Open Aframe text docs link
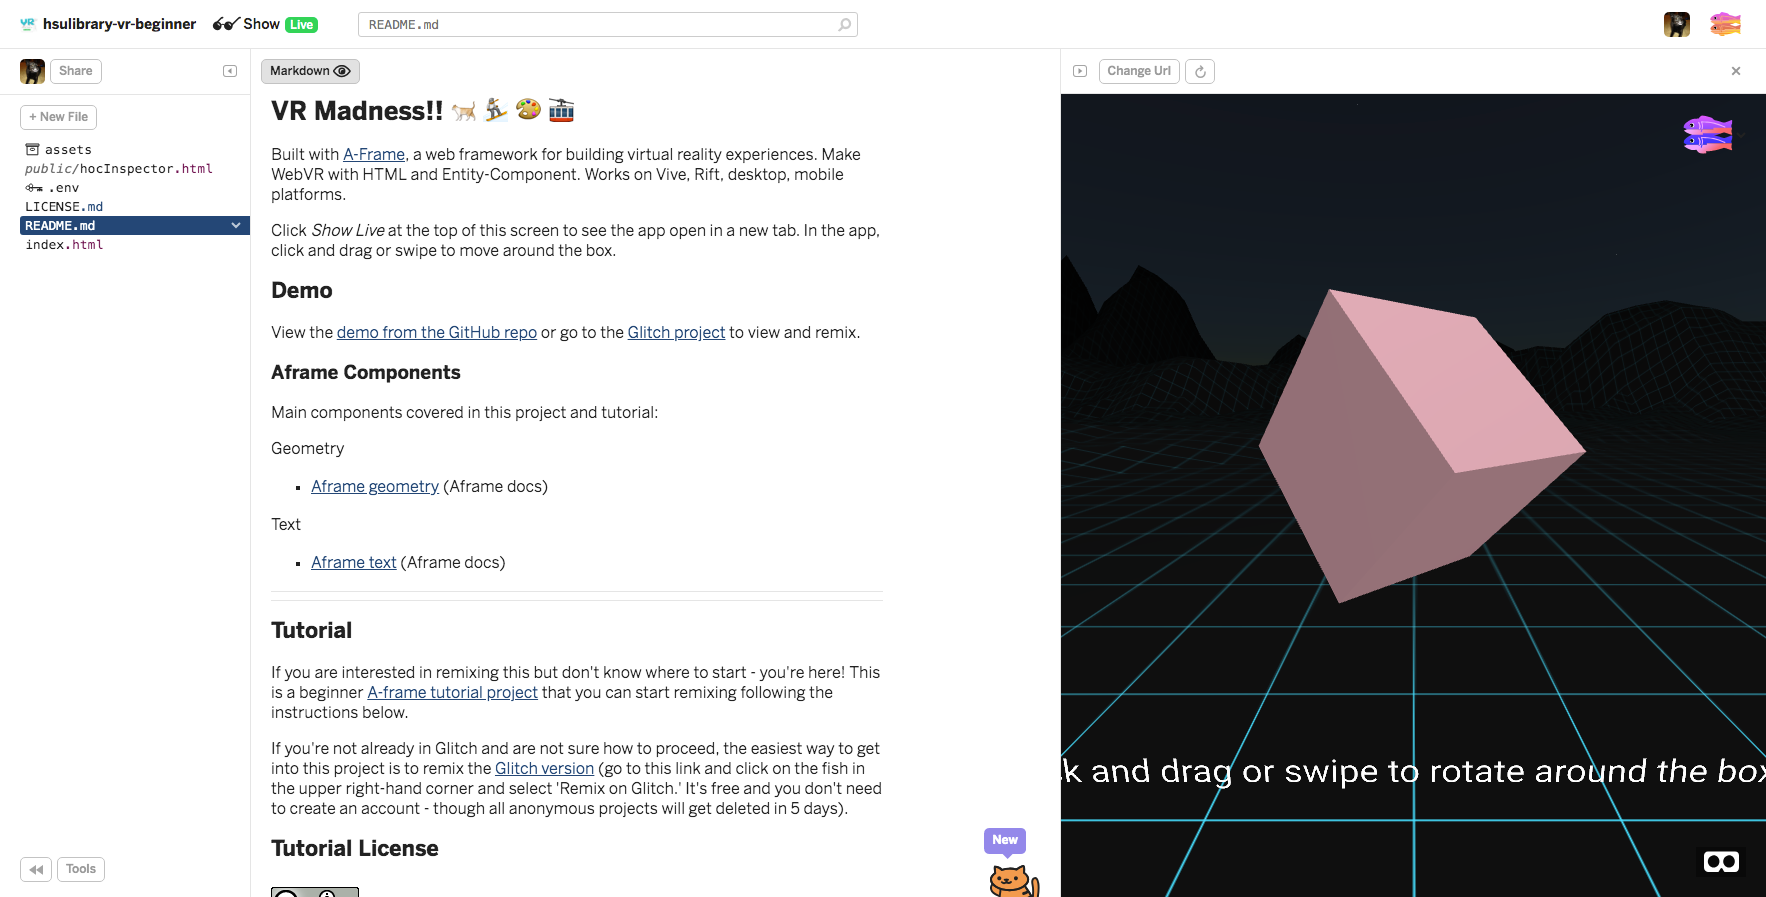Image resolution: width=1766 pixels, height=897 pixels. tap(354, 562)
